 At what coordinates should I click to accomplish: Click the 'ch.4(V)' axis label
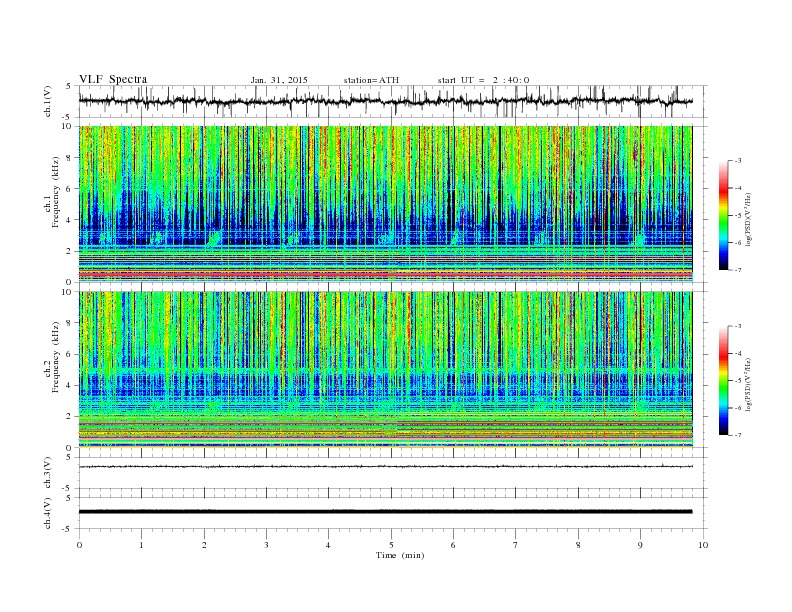48,513
